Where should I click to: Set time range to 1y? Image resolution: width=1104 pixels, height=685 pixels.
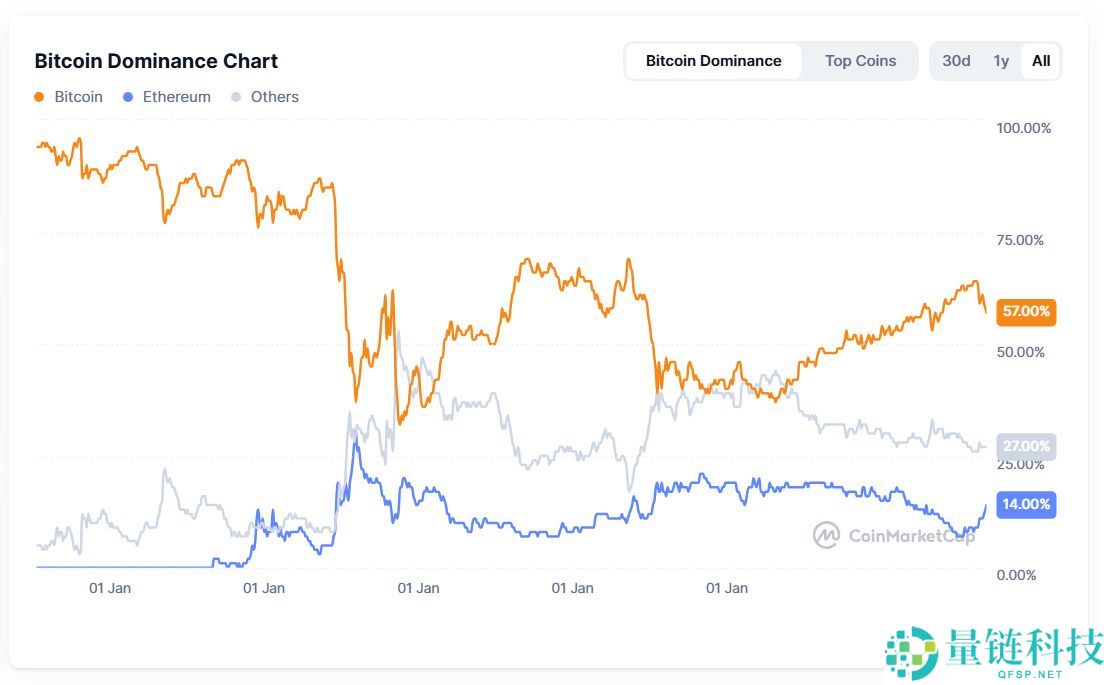(x=1001, y=61)
